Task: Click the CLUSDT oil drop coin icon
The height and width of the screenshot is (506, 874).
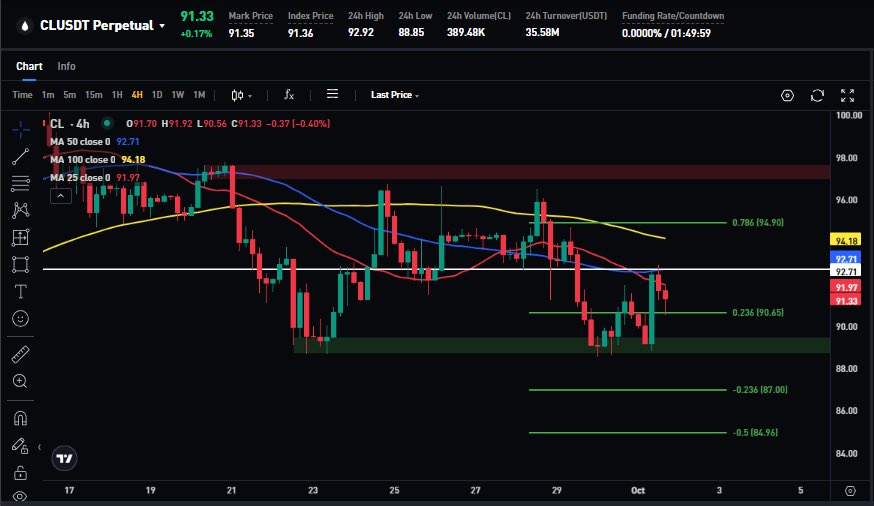Action: (24, 26)
